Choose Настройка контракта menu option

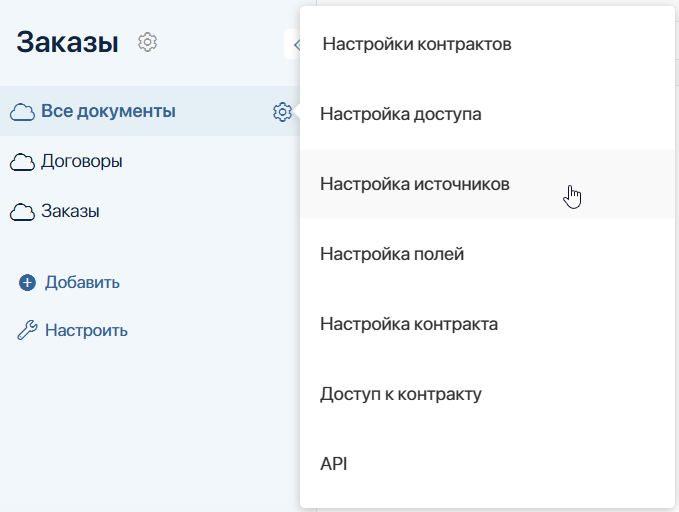[487, 324]
